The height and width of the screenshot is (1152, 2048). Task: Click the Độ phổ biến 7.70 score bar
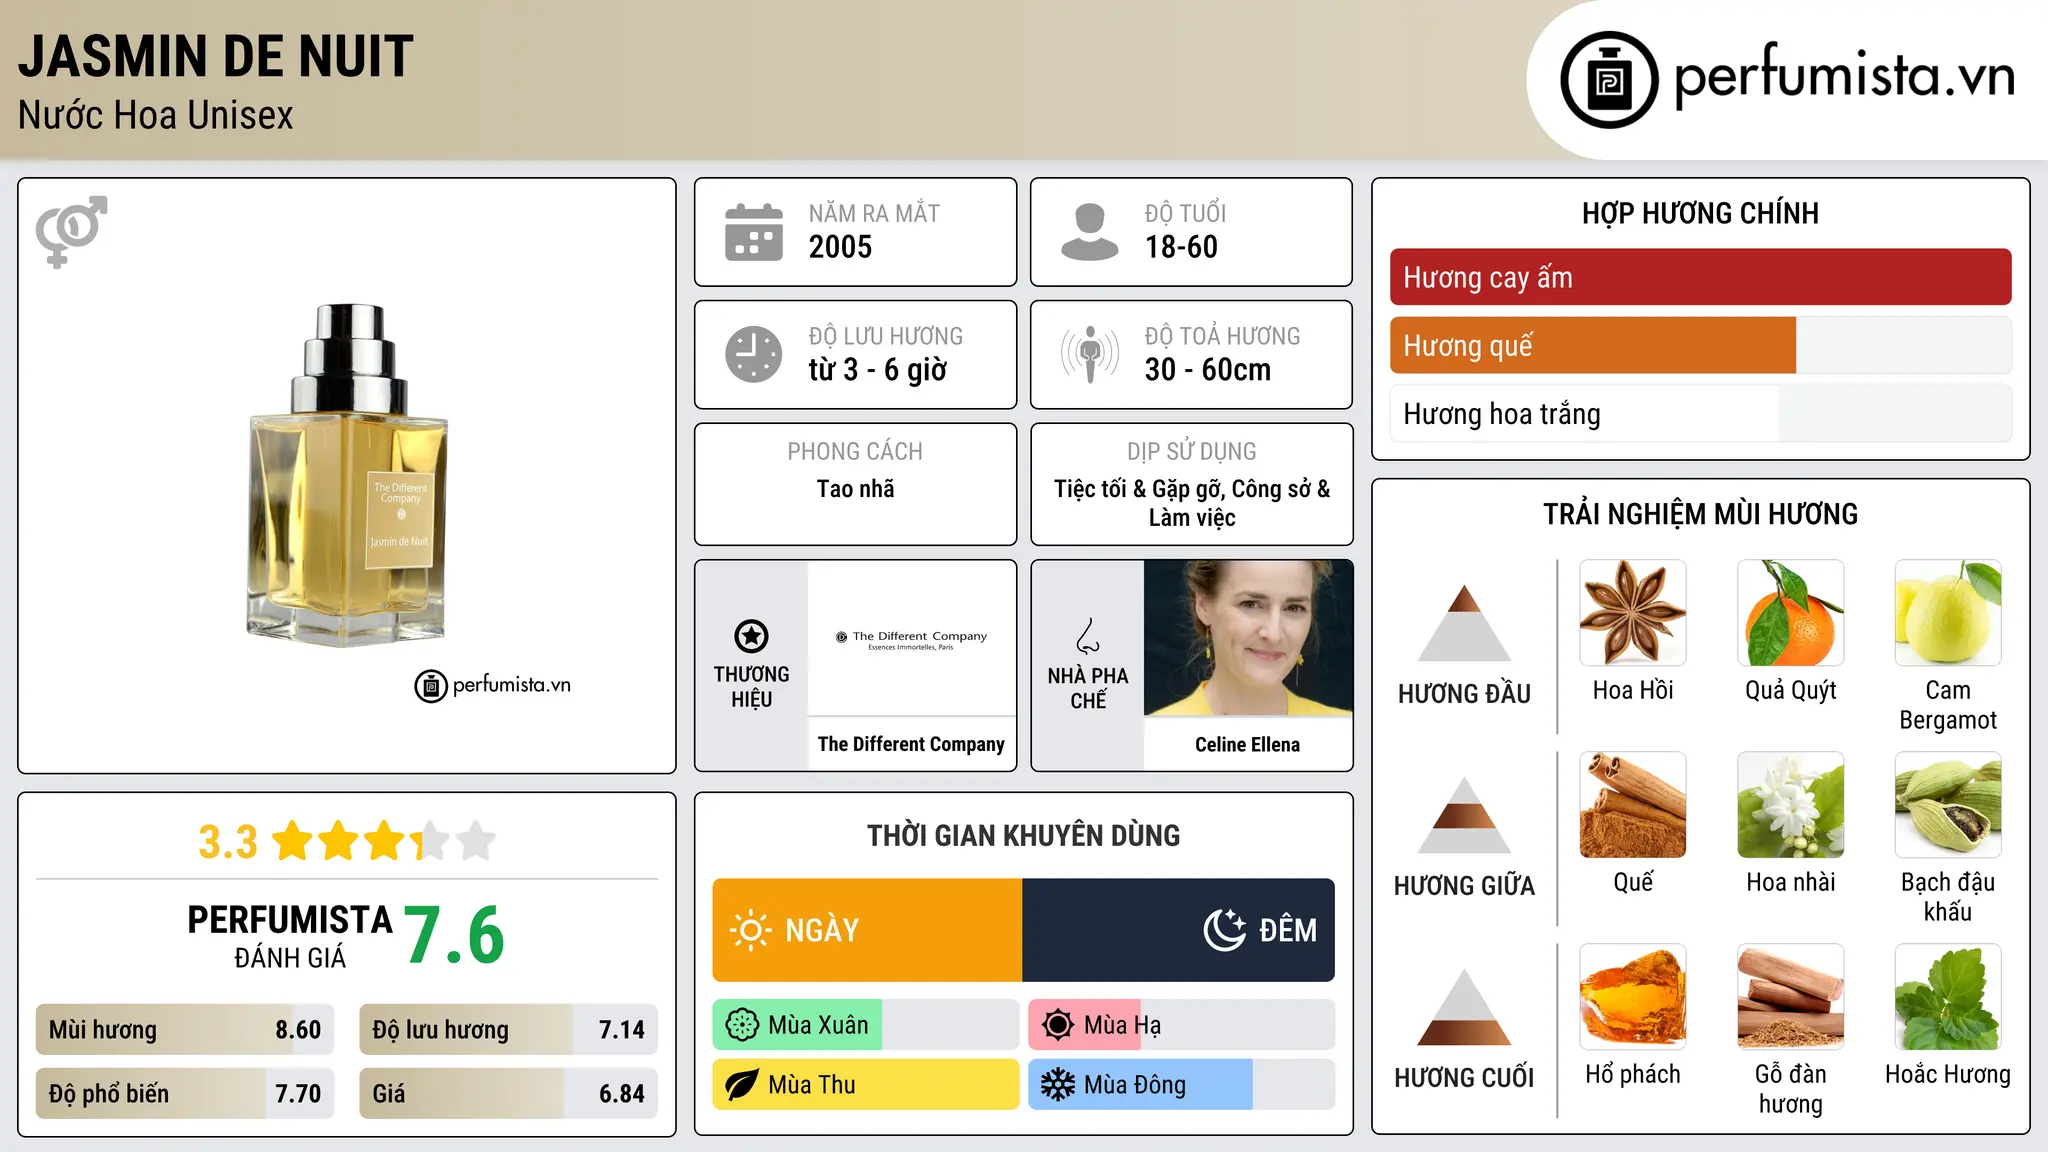point(185,1093)
